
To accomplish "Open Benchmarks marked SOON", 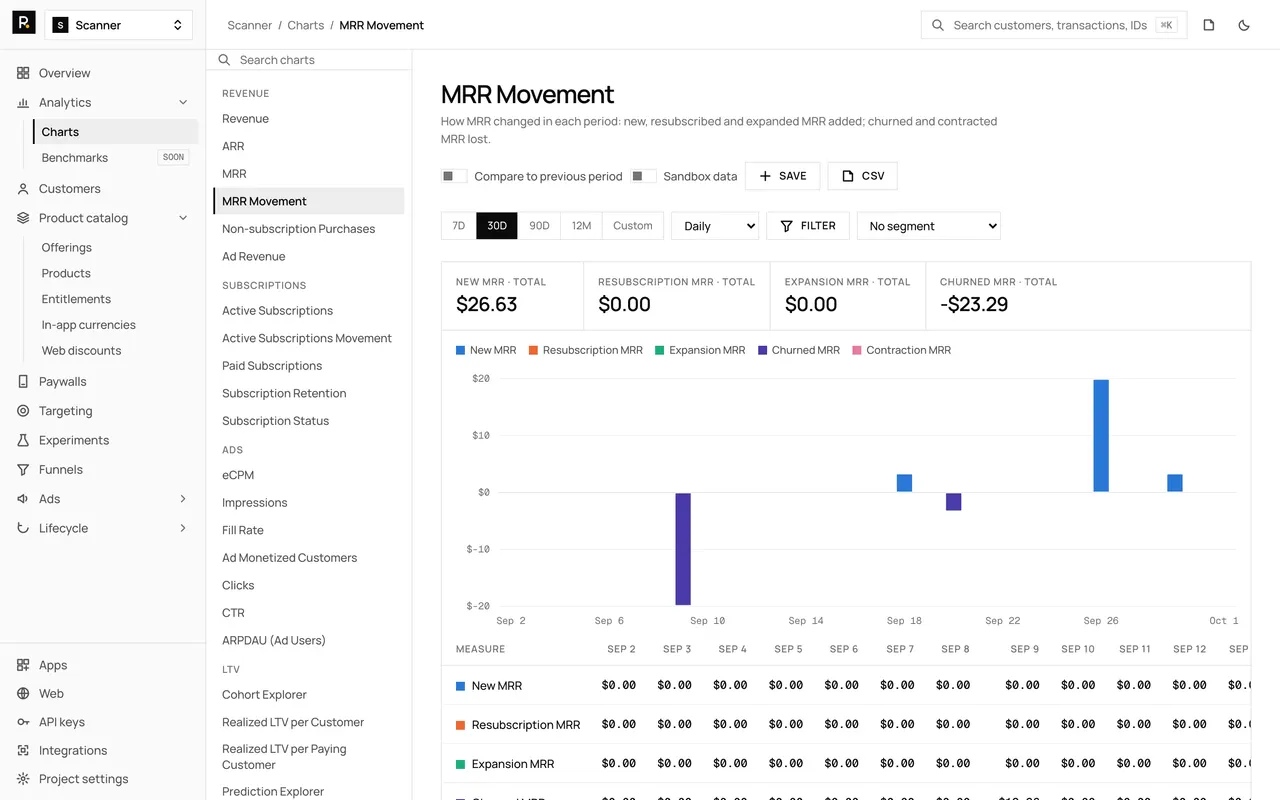I will 115,158.
